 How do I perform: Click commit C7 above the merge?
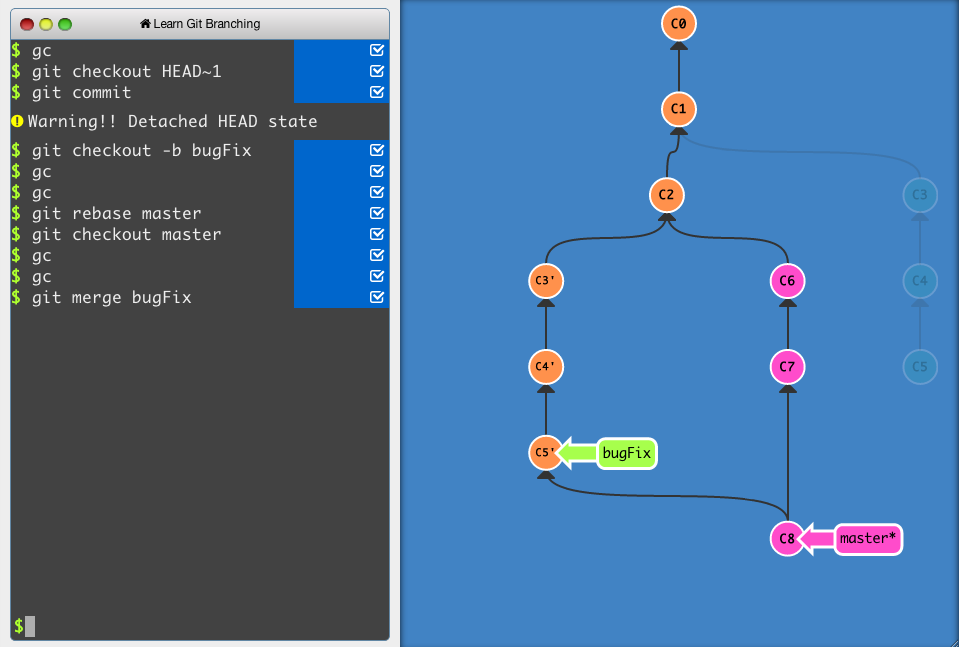click(x=787, y=367)
